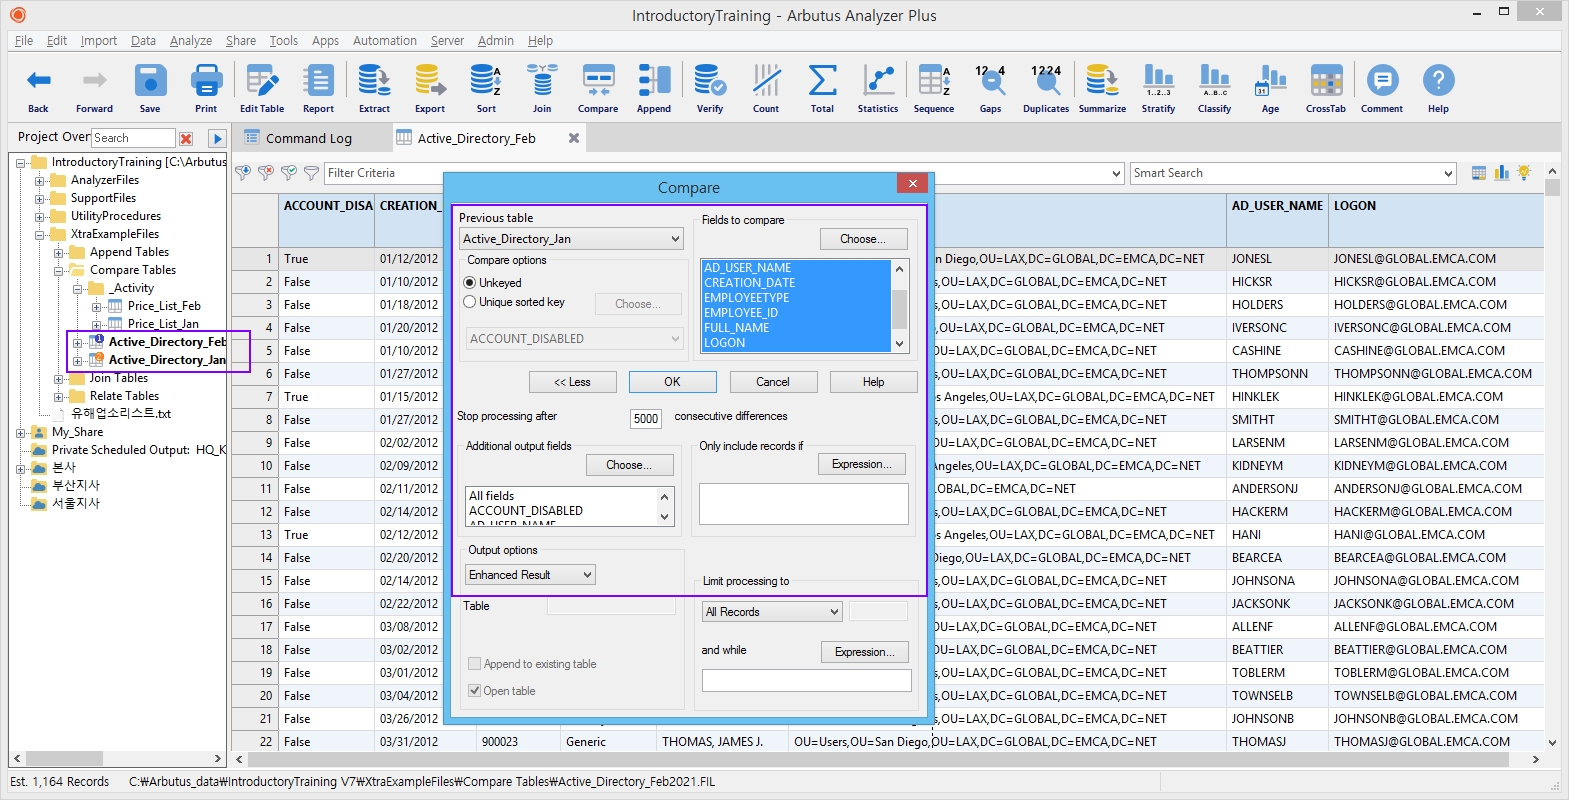
Task: Click the Help button in Compare dialog
Action: pos(873,382)
